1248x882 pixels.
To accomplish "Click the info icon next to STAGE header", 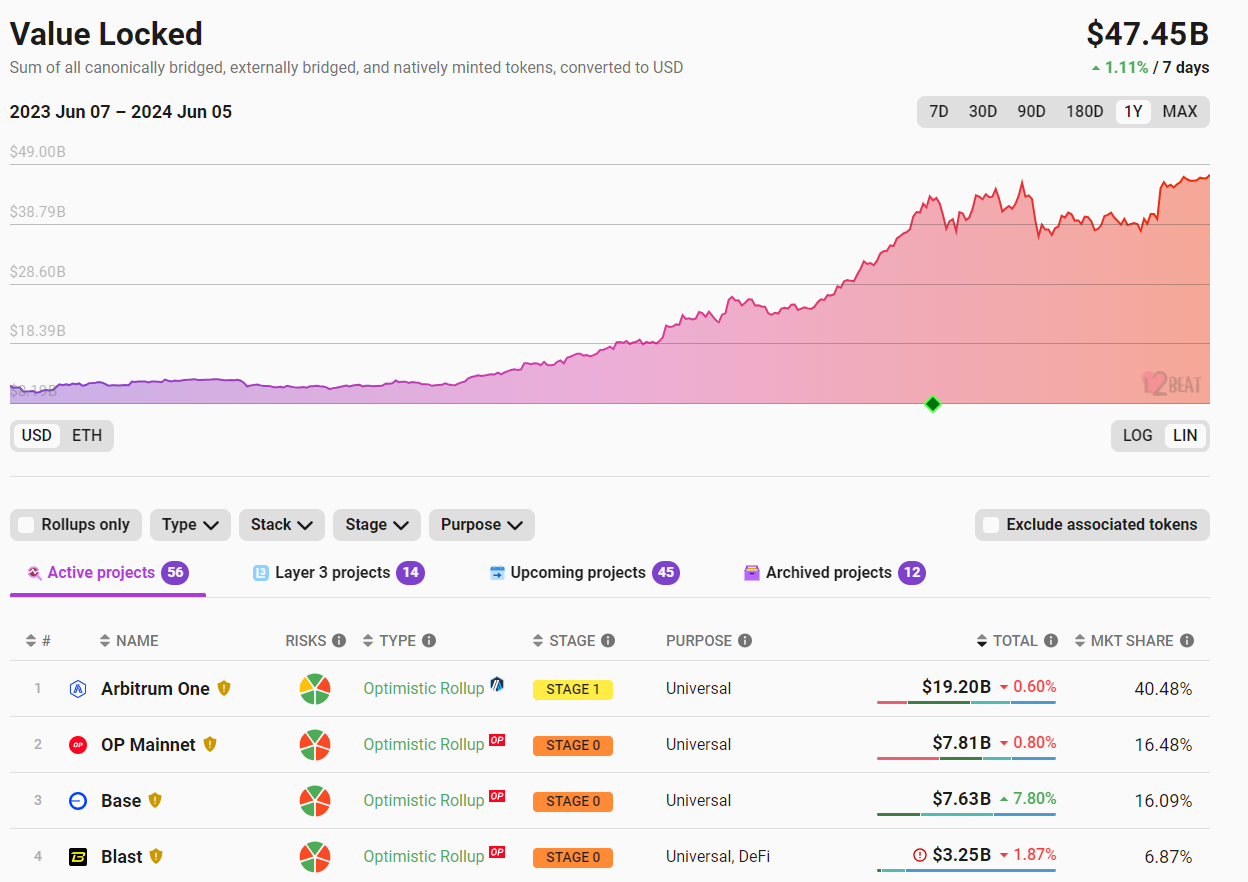I will [608, 641].
